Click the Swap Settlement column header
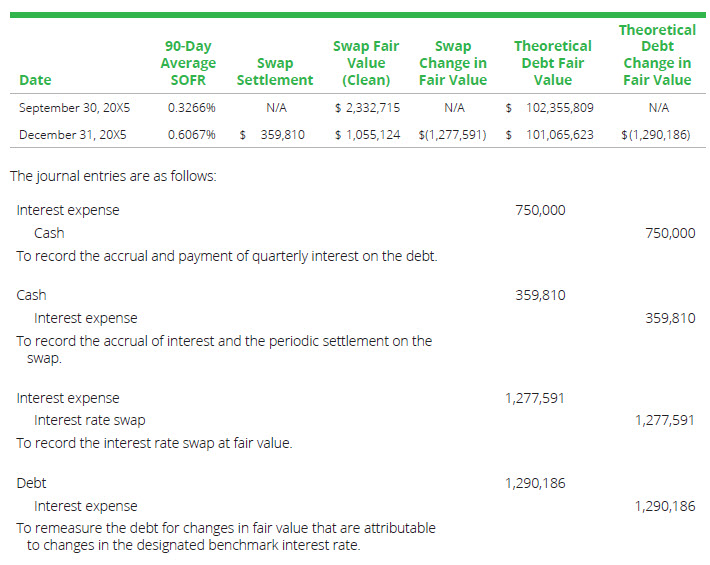 pos(273,71)
